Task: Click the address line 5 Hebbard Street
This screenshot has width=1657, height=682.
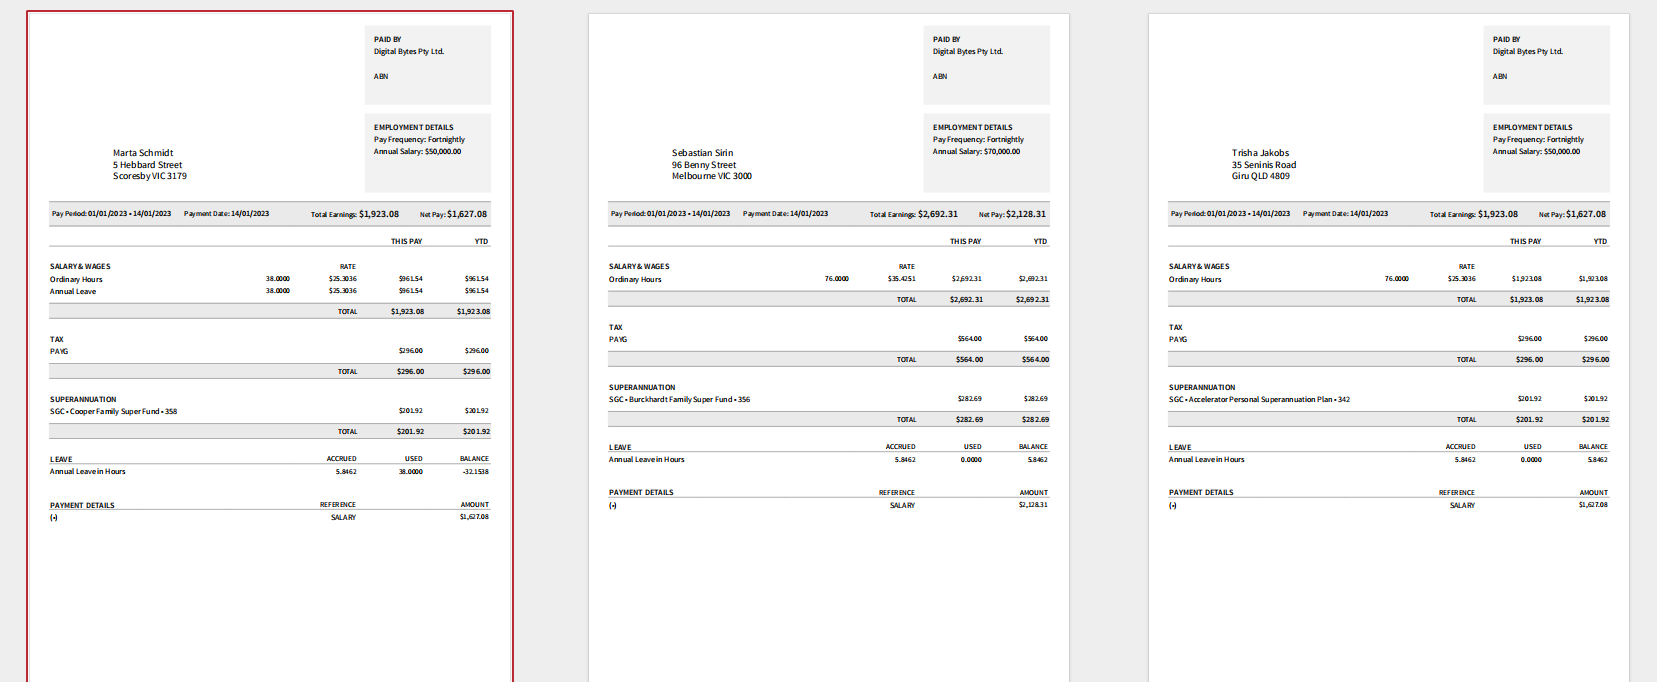Action: coord(147,165)
